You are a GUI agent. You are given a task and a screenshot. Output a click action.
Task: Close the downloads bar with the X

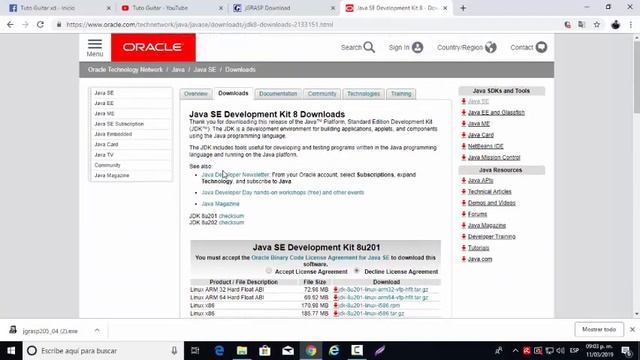click(x=632, y=329)
